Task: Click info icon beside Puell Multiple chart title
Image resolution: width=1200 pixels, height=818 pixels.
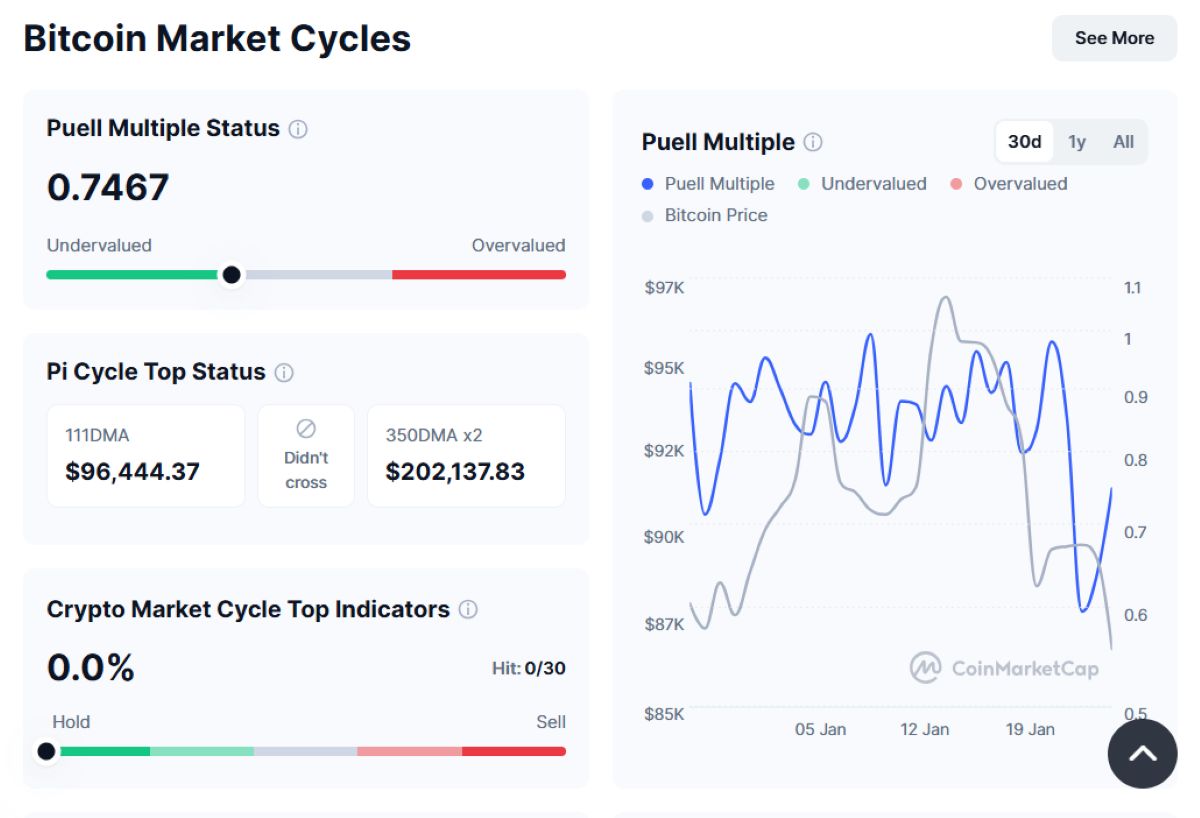Action: [813, 142]
